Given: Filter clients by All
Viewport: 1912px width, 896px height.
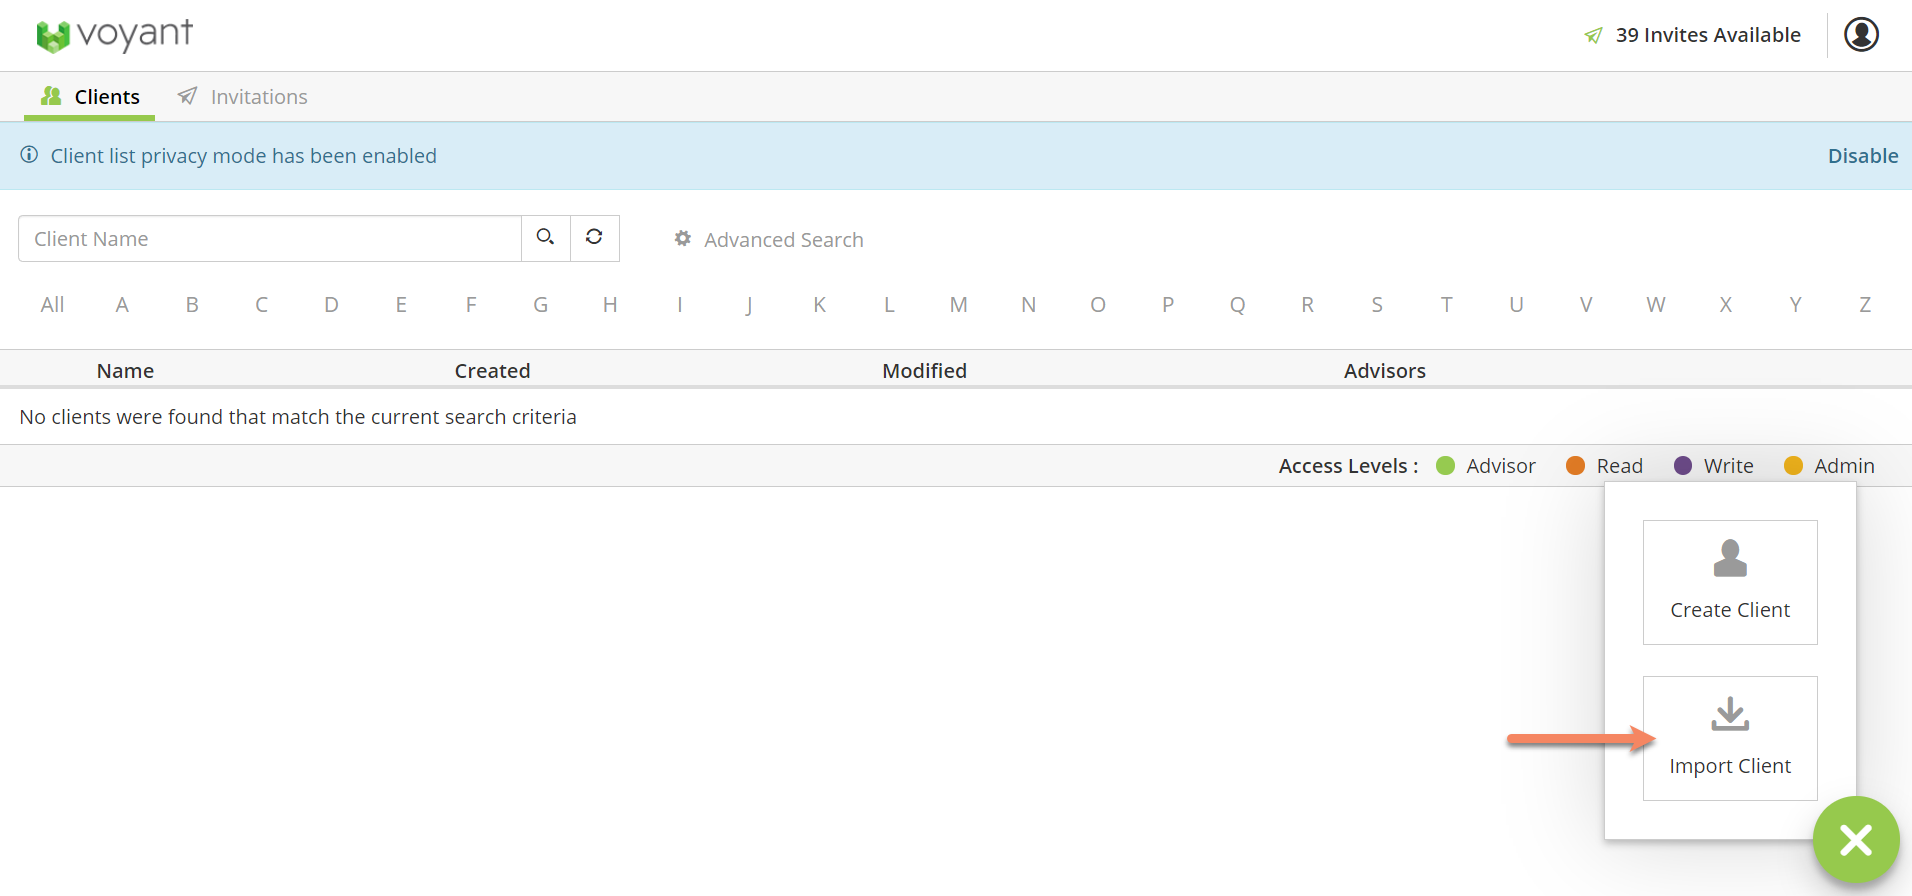Looking at the screenshot, I should tap(52, 305).
